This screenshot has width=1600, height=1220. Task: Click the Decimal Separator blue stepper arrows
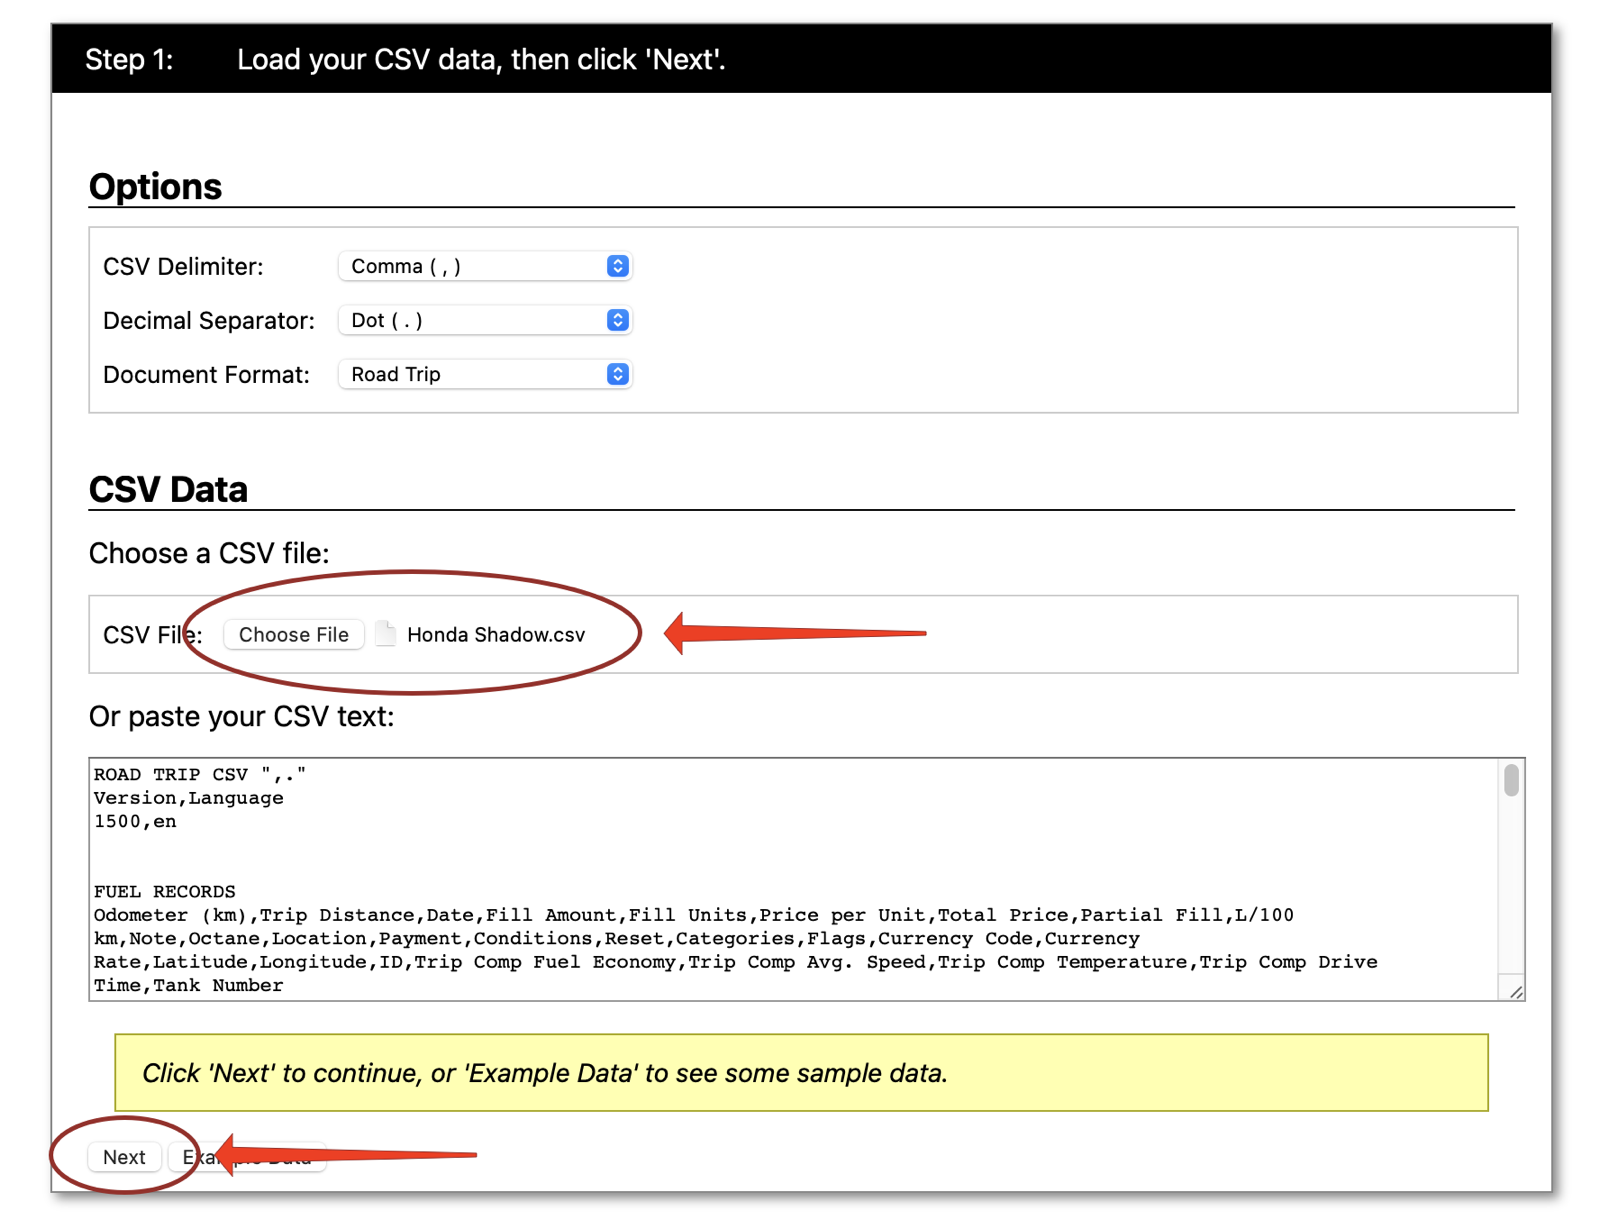[x=617, y=320]
